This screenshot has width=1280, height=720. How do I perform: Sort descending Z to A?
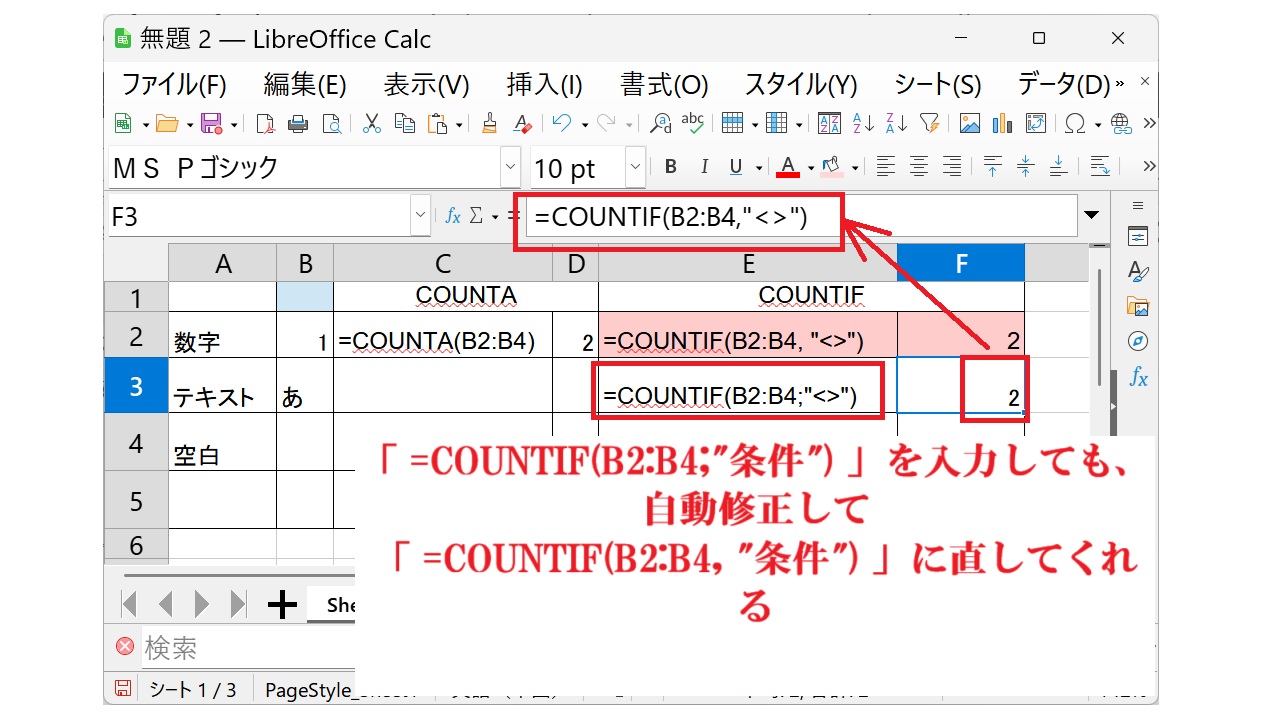click(896, 123)
